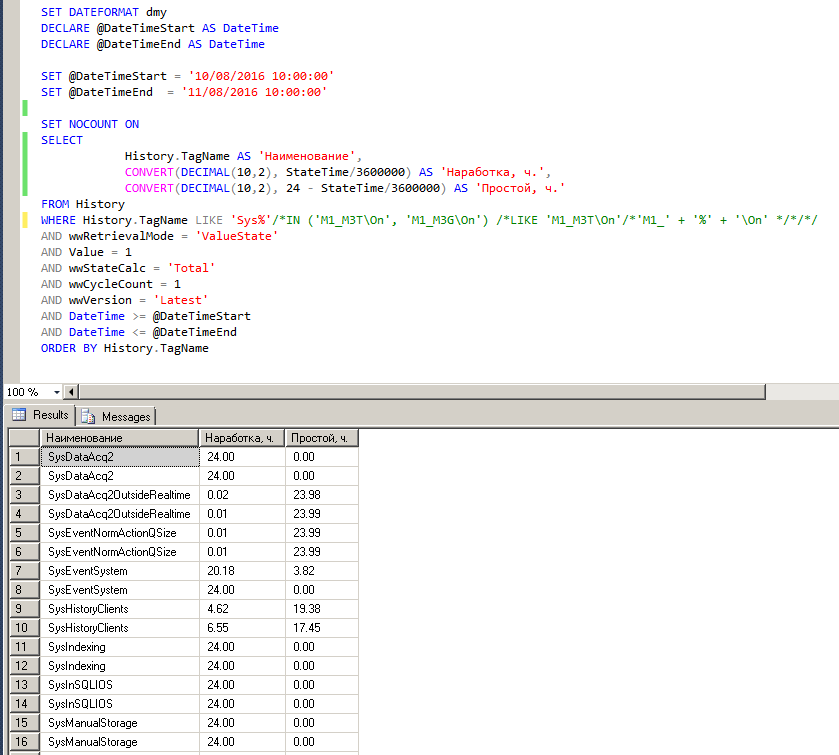Select all via the results grid corner cell
Image resolution: width=839 pixels, height=755 pixels.
coord(23,438)
